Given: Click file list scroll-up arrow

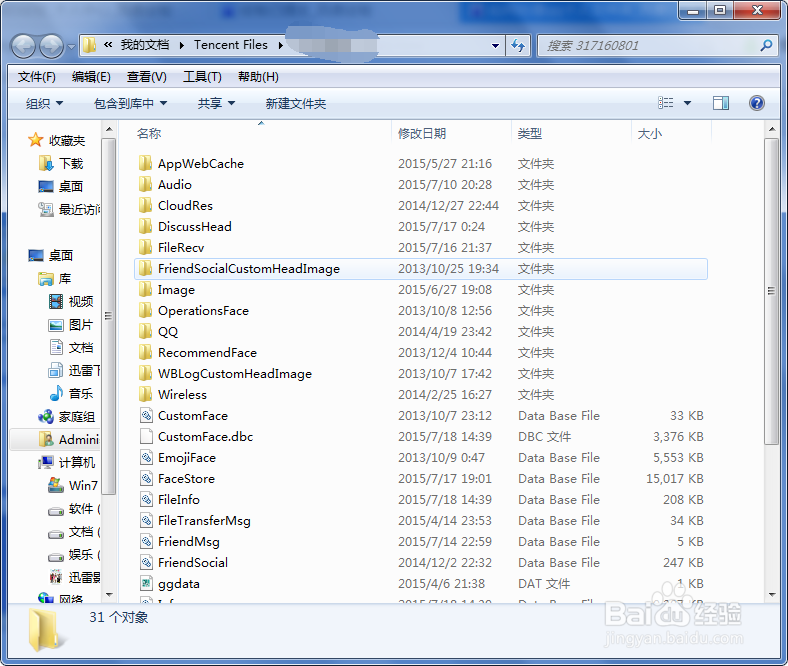Looking at the screenshot, I should pos(771,130).
